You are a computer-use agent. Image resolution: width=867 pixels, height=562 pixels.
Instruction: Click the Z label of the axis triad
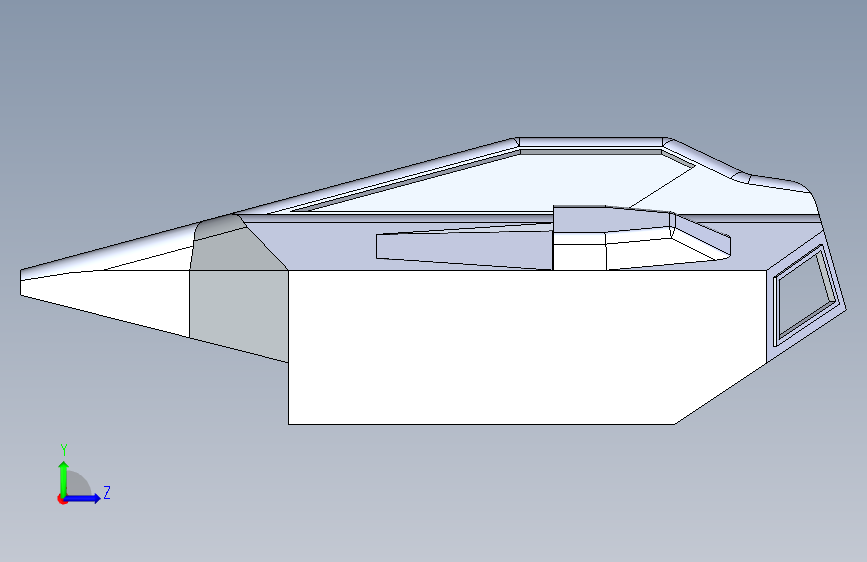point(107,492)
